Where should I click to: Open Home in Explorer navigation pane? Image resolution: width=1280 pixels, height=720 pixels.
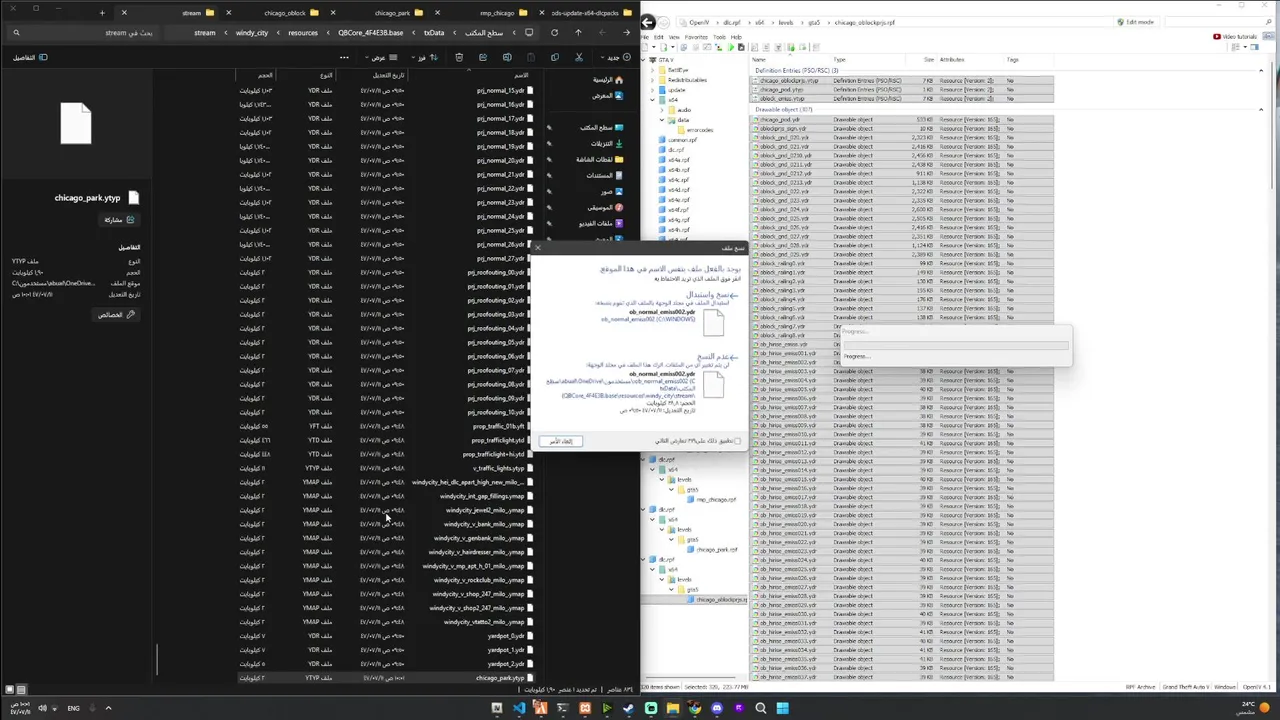608,80
